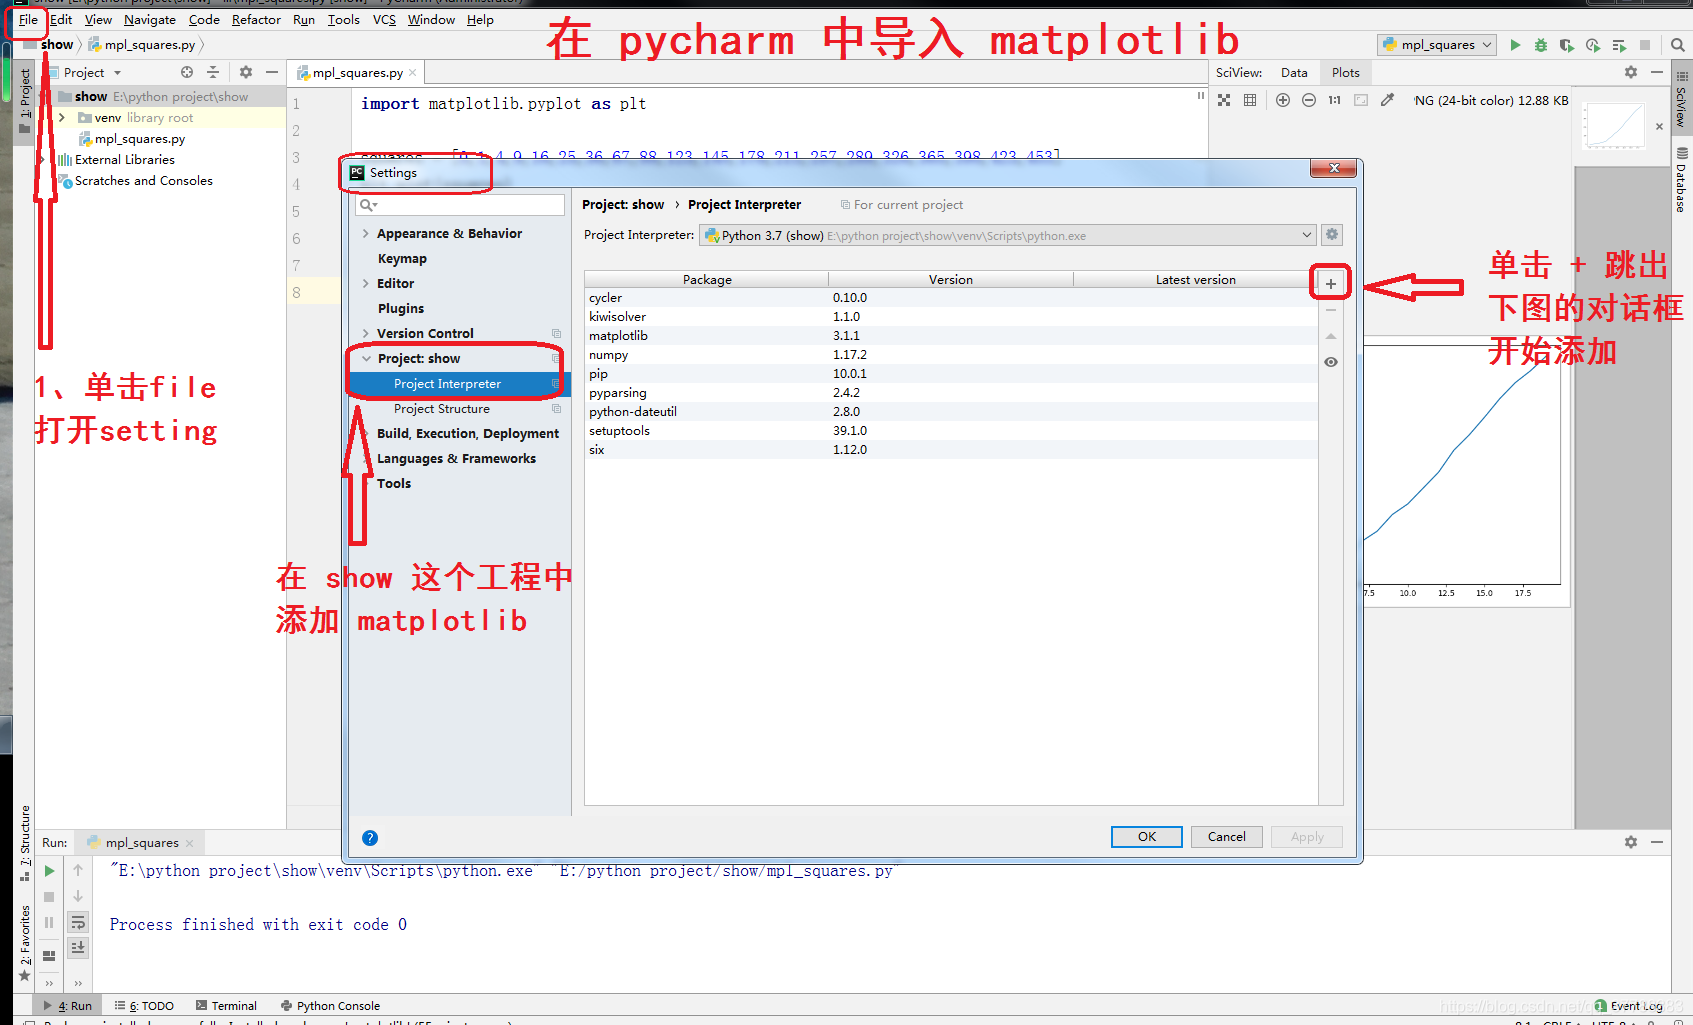The height and width of the screenshot is (1025, 1693).
Task: Sort packages by Package column header
Action: [x=707, y=280]
